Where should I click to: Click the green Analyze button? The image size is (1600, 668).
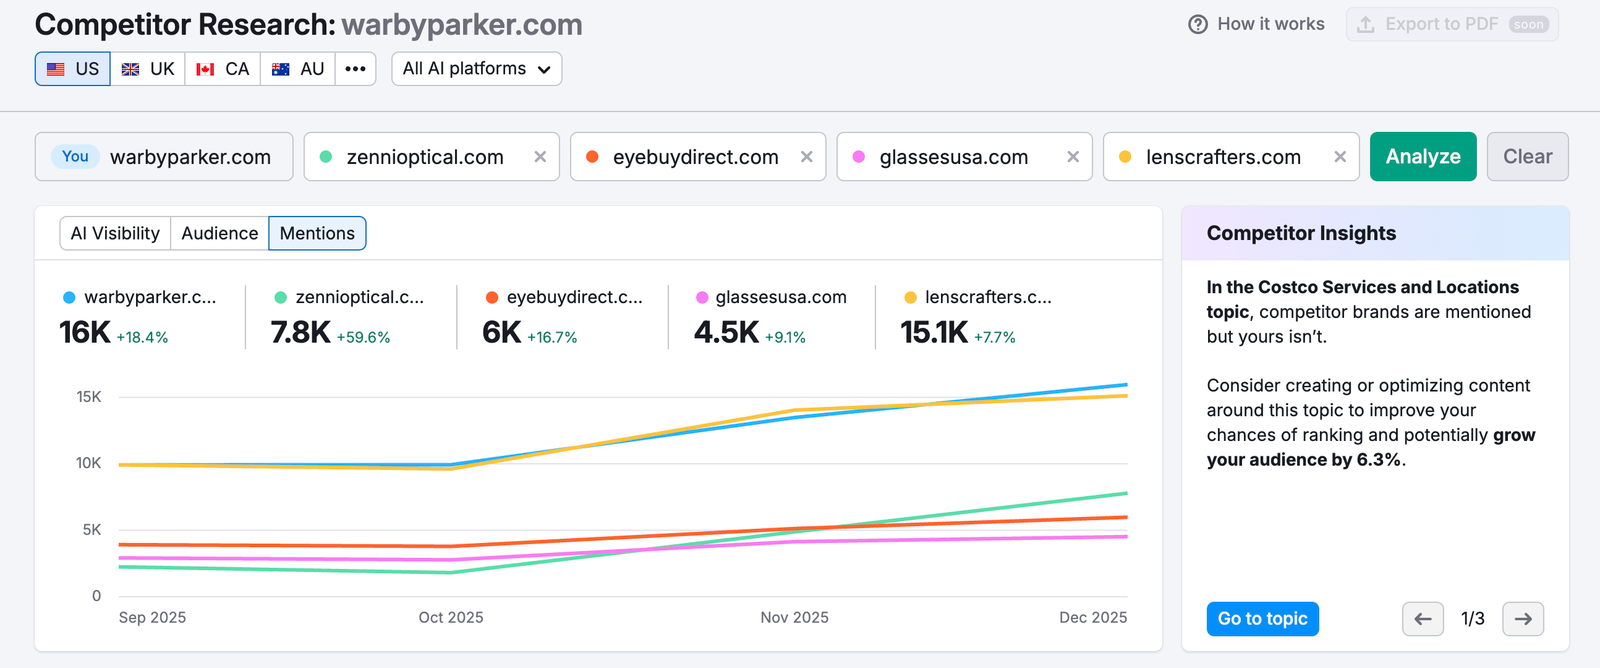tap(1423, 157)
